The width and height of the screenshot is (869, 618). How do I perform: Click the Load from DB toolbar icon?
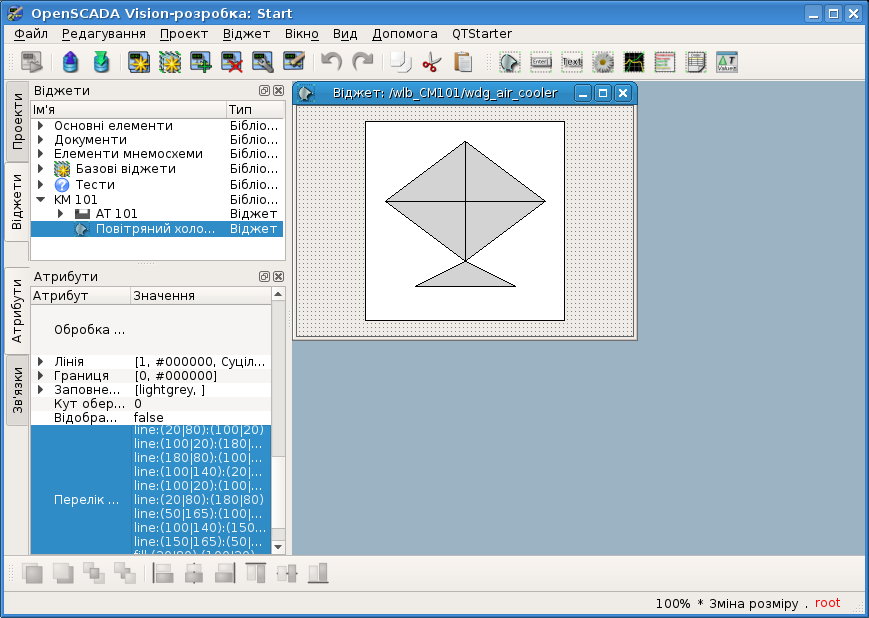(x=70, y=63)
